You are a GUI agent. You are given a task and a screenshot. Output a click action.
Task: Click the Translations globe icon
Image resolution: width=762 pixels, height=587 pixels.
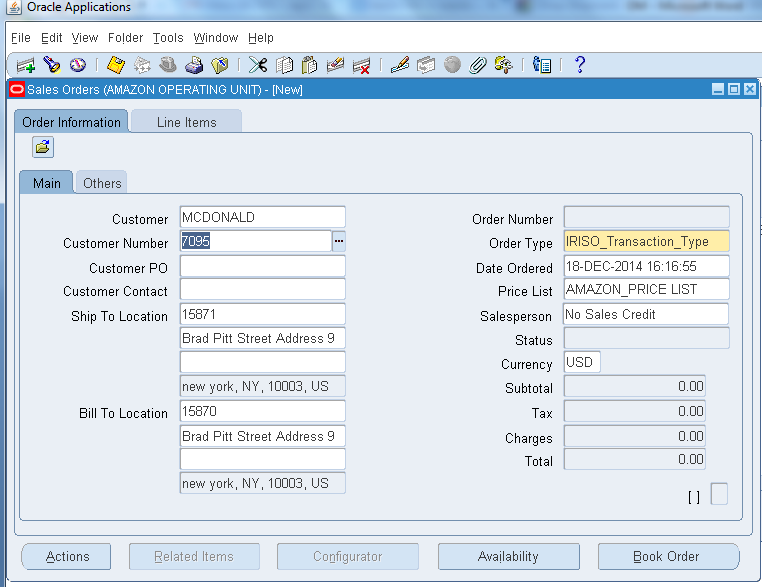click(452, 65)
